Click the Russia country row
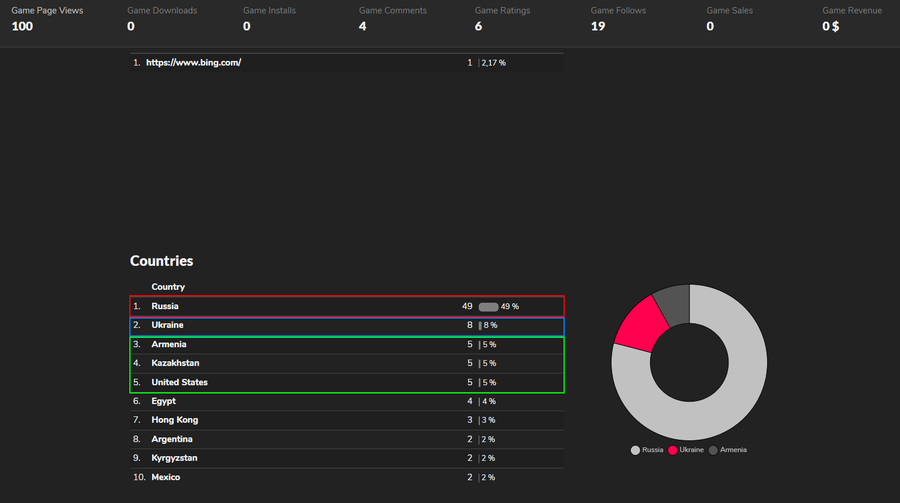900x503 pixels. [x=347, y=306]
